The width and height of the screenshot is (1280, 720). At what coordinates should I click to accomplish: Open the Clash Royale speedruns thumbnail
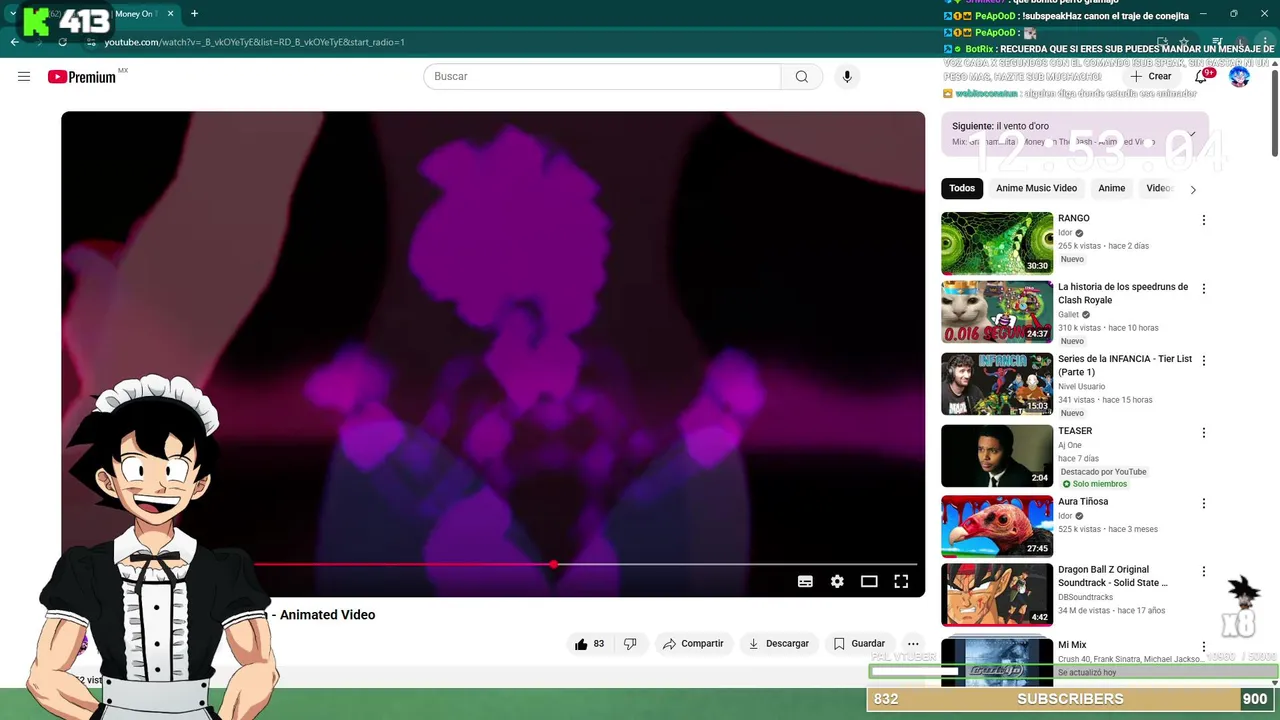997,312
